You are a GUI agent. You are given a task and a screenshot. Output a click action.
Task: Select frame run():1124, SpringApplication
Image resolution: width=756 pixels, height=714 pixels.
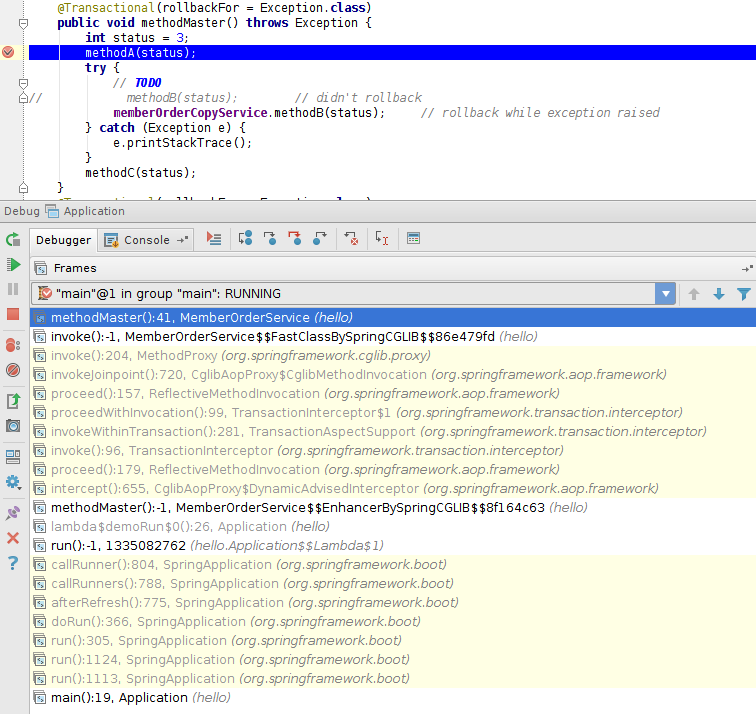tap(393, 660)
